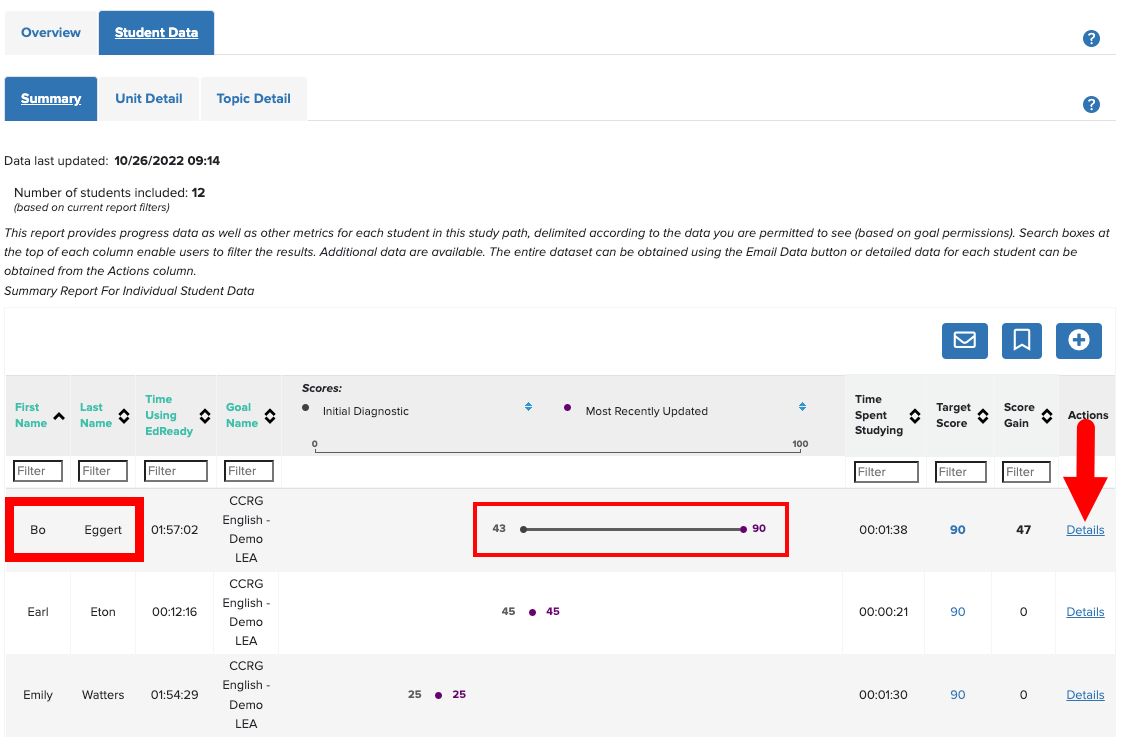Select the Student Data tab
The width and height of the screenshot is (1121, 737).
click(x=157, y=33)
